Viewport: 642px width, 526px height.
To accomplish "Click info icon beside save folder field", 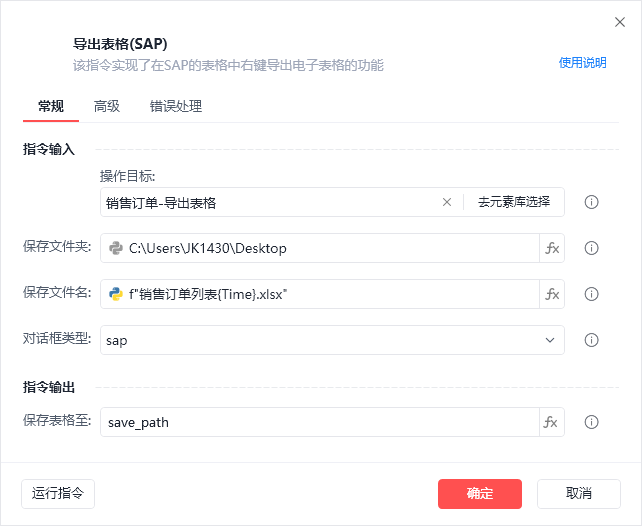I will coord(591,248).
